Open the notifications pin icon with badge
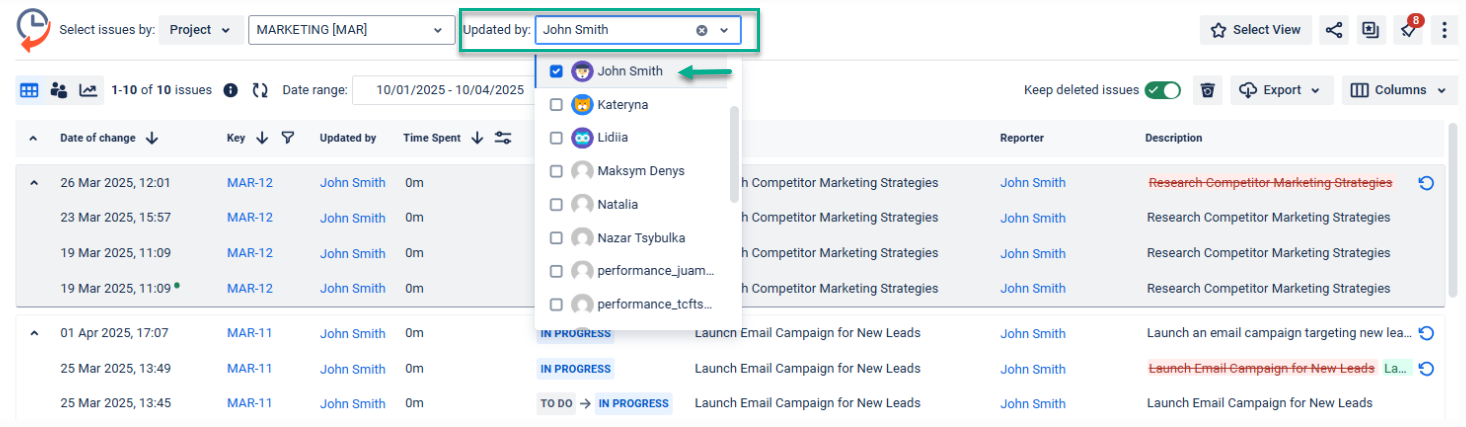The width and height of the screenshot is (1466, 427). 1407,30
